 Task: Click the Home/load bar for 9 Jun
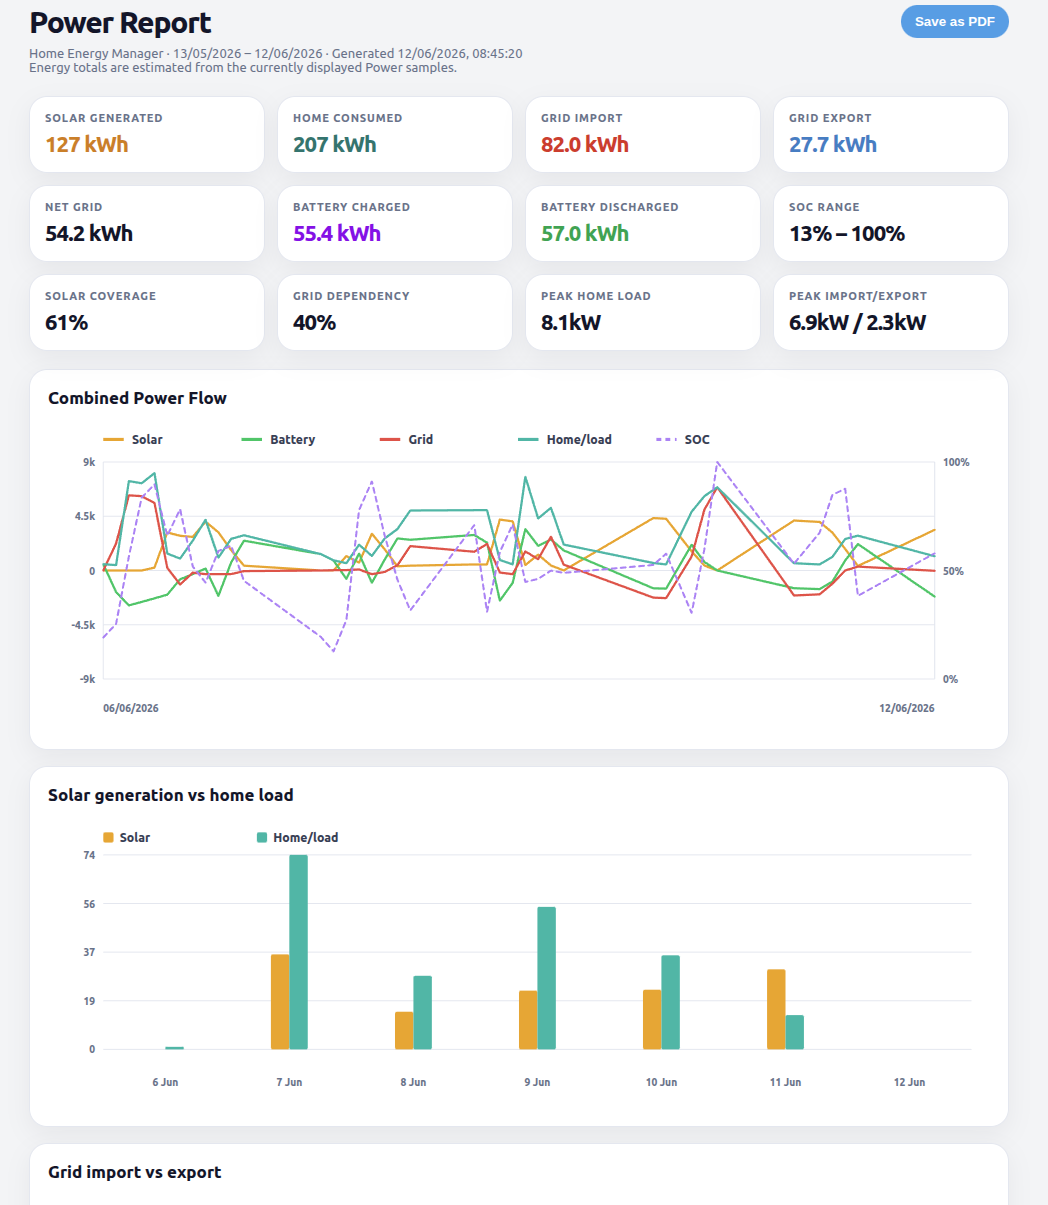pyautogui.click(x=547, y=978)
